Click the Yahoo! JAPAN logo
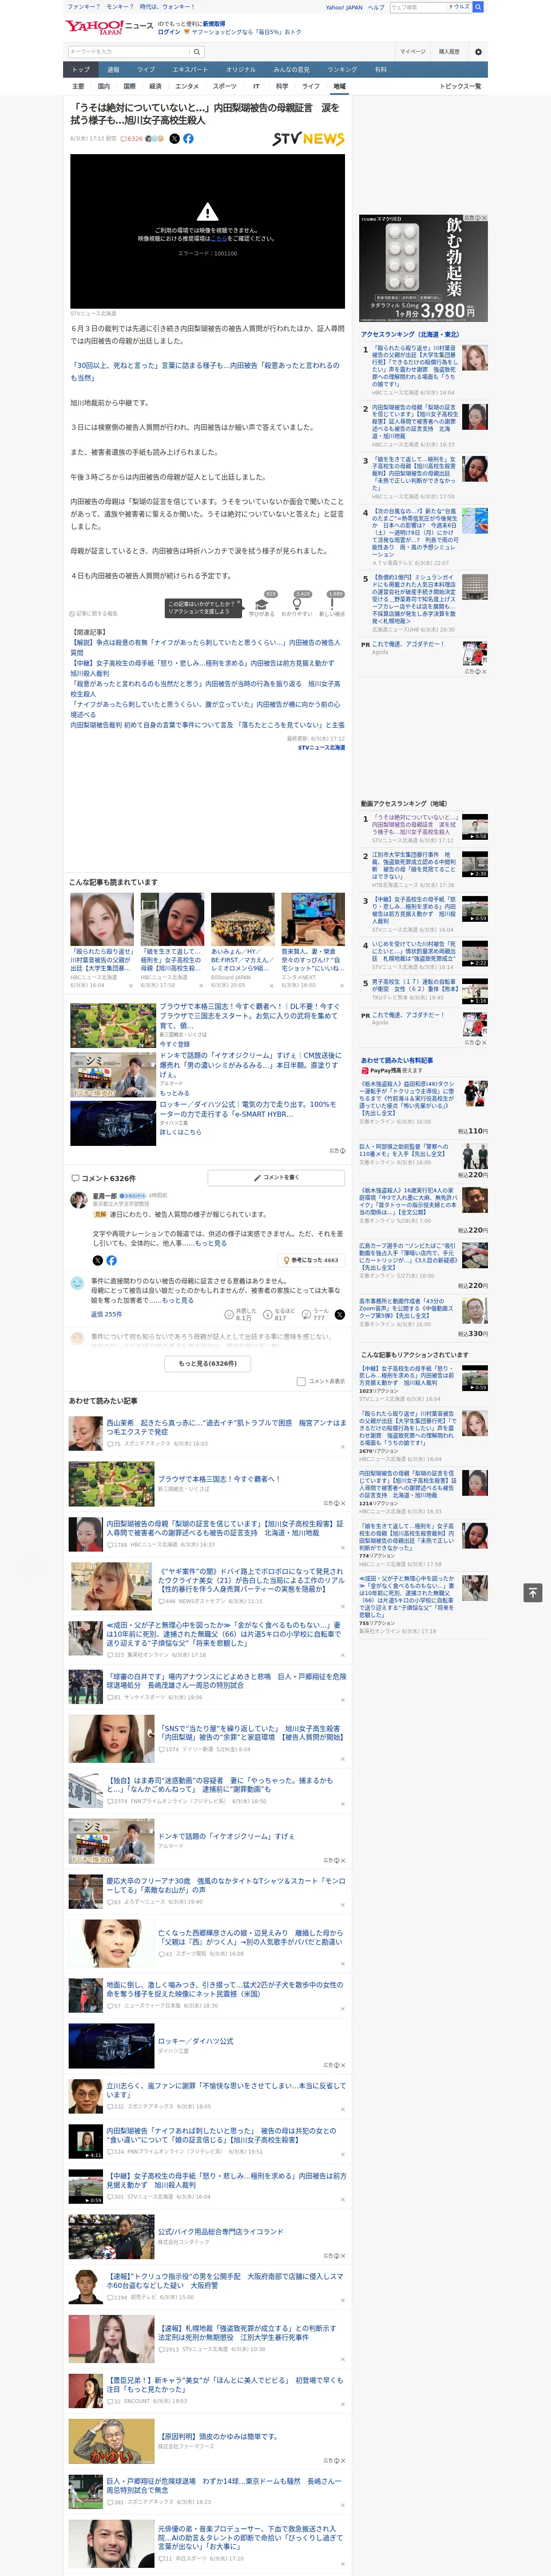This screenshot has height=2576, width=551. 95,27
